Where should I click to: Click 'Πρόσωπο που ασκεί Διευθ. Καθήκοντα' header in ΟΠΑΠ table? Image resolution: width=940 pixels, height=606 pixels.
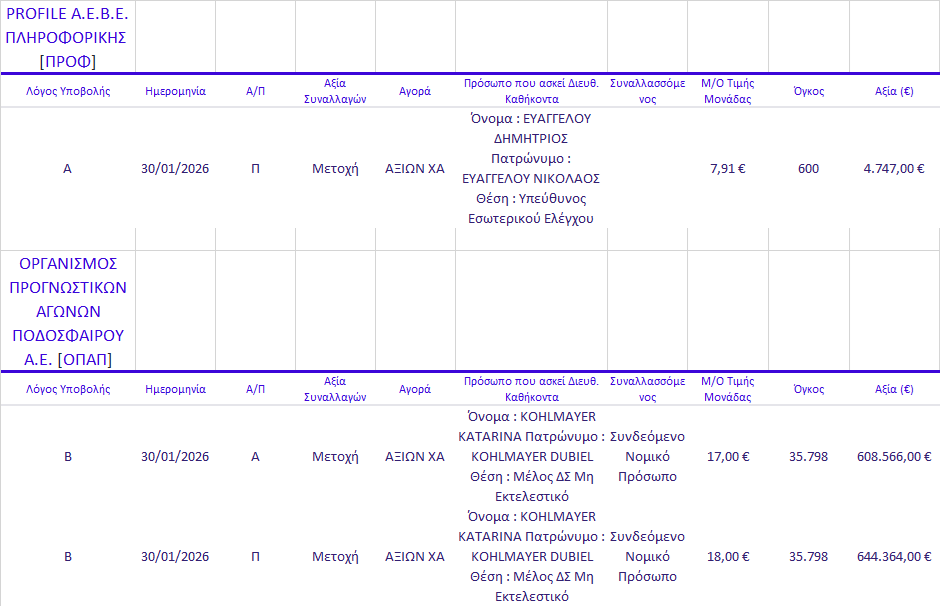coord(531,389)
